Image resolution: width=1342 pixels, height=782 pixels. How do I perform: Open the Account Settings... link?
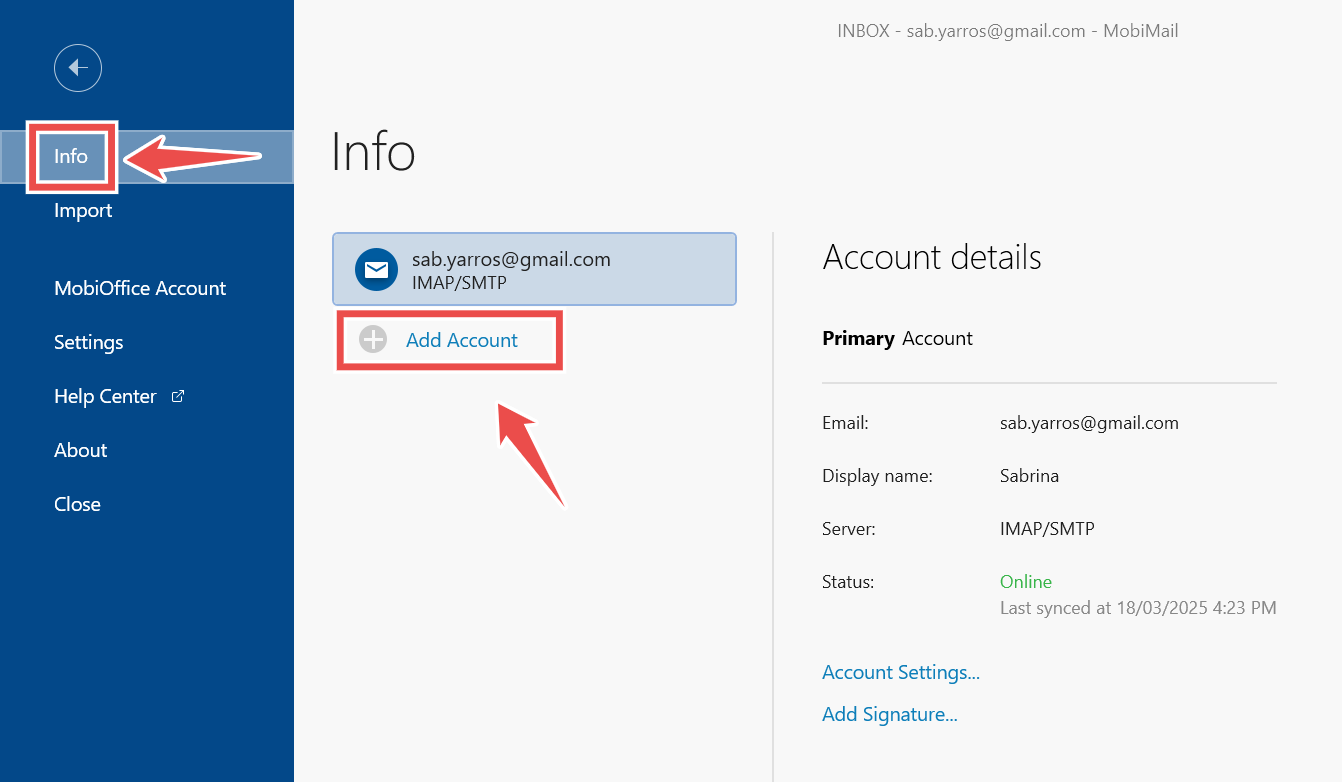pos(900,672)
